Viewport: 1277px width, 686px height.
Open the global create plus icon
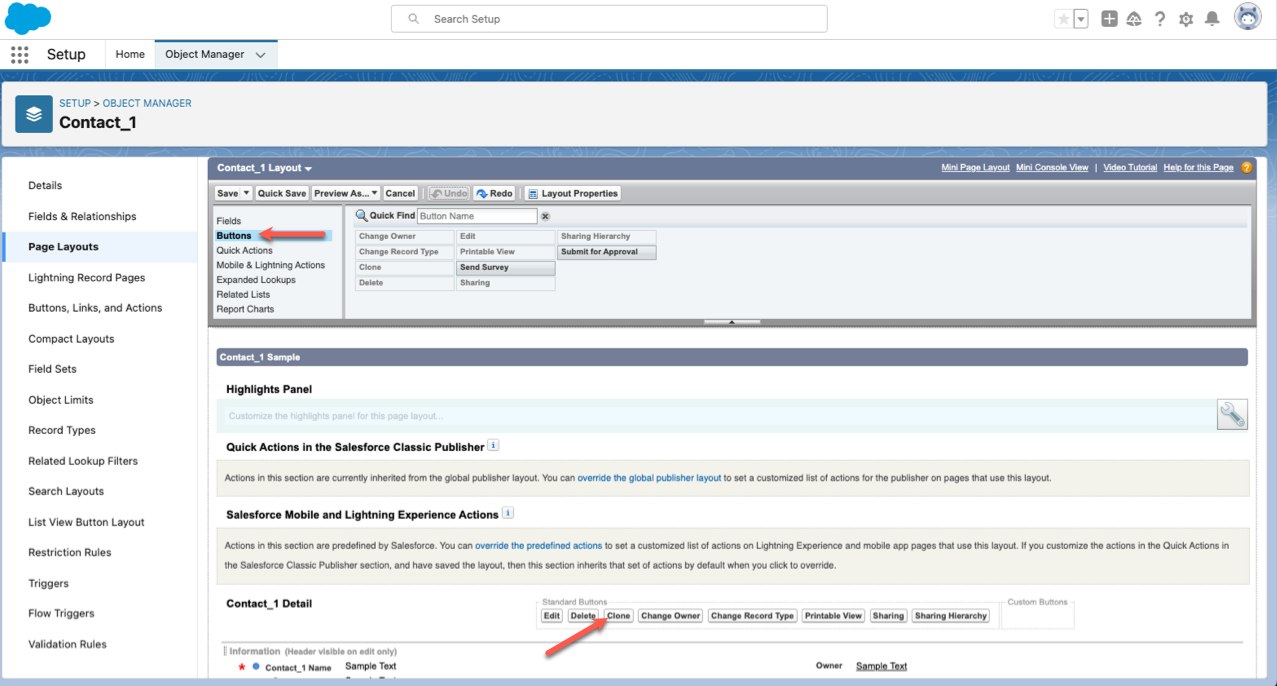(1109, 19)
